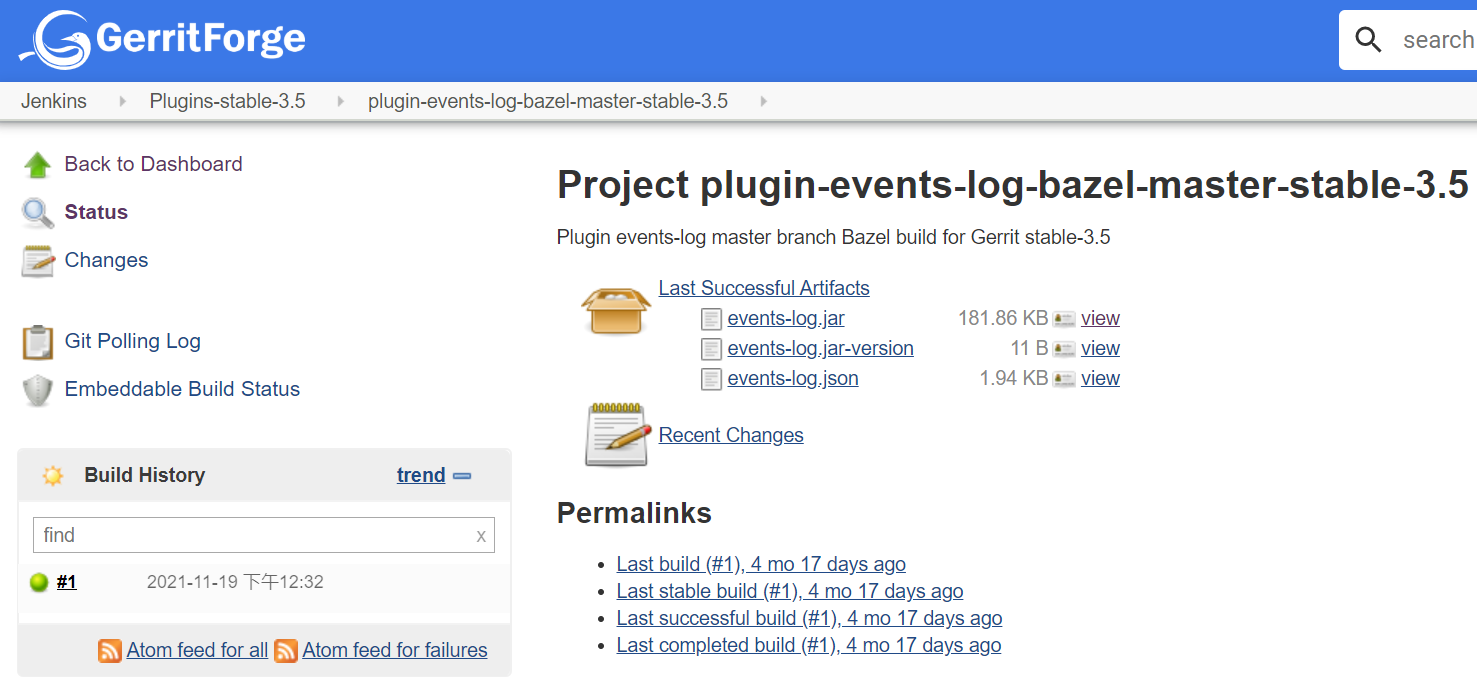Download events-log.json
1477x694 pixels.
(x=793, y=378)
